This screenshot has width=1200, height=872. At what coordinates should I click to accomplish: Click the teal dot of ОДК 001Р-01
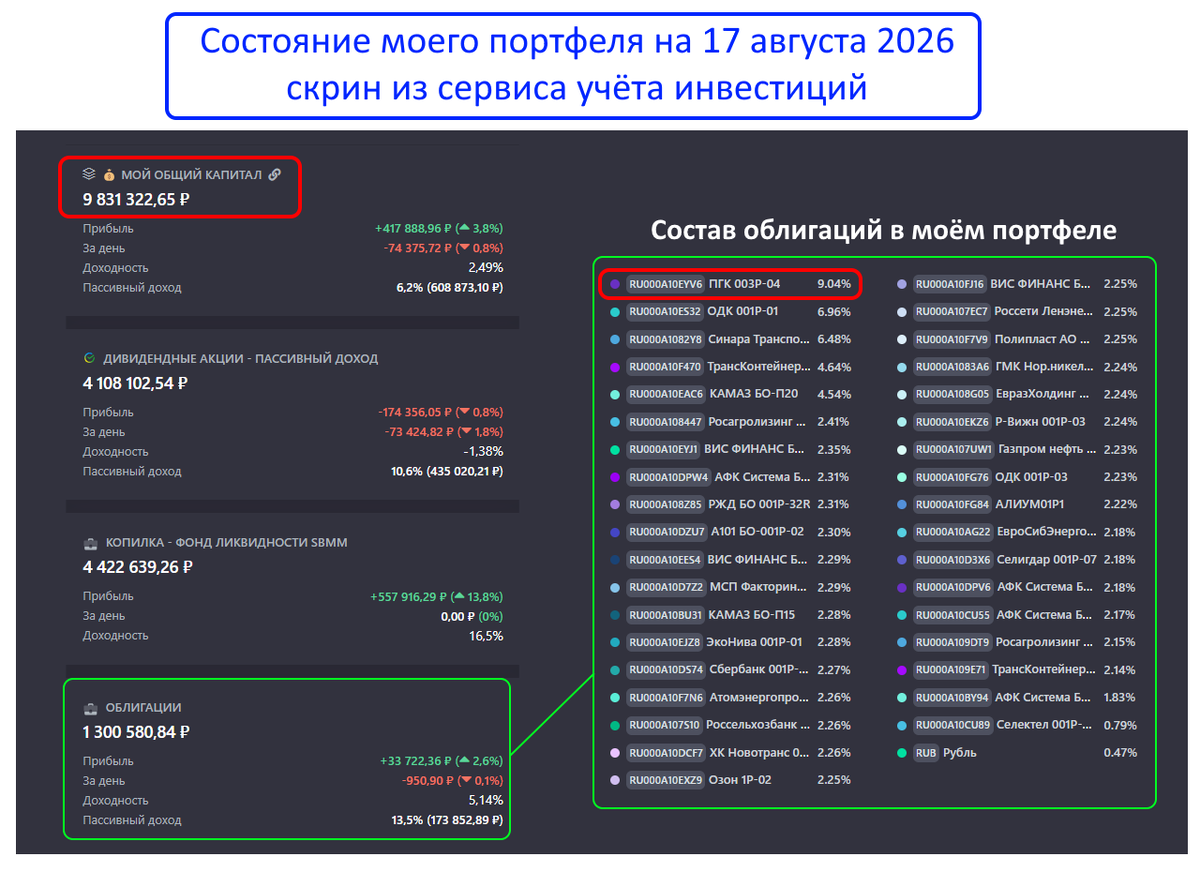[614, 312]
